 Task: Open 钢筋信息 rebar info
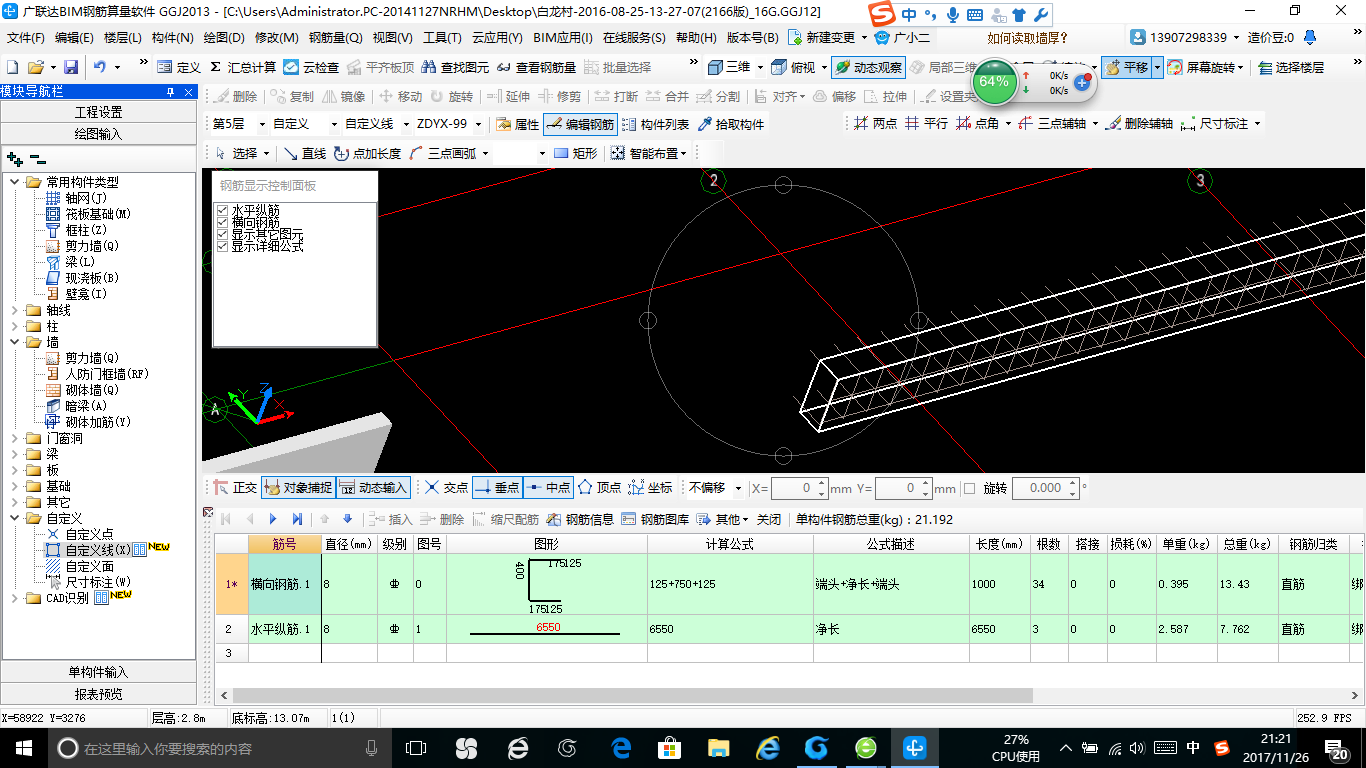[580, 519]
